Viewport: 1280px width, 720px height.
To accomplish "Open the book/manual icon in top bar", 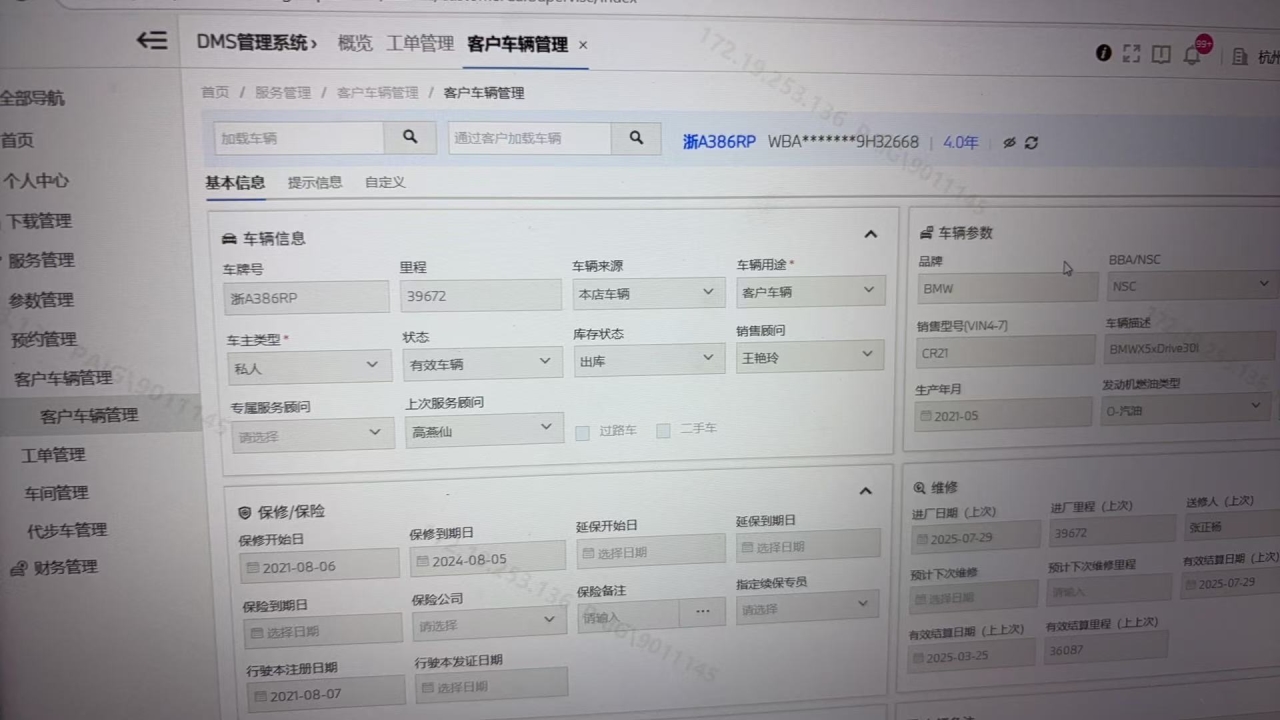I will [1161, 55].
